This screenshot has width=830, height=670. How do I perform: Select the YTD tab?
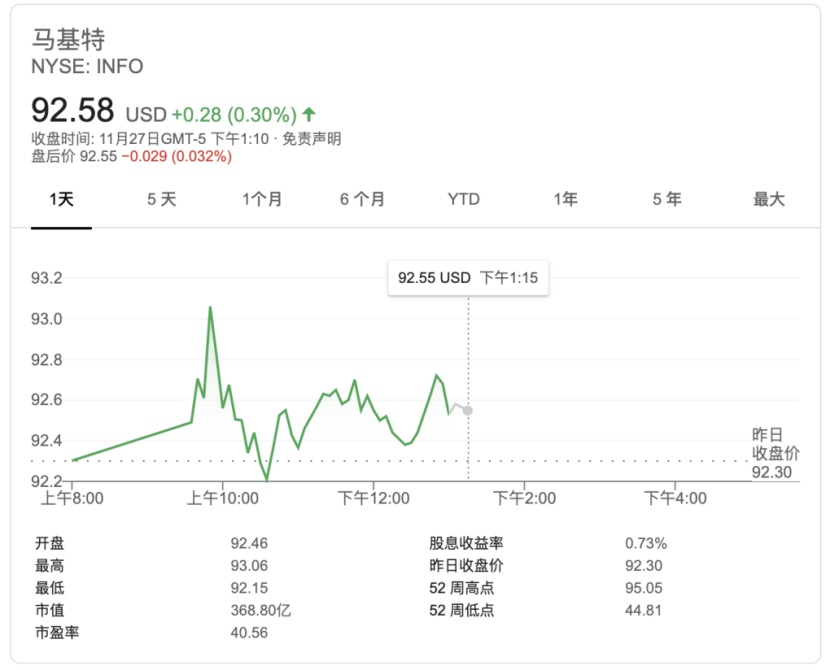[x=464, y=199]
